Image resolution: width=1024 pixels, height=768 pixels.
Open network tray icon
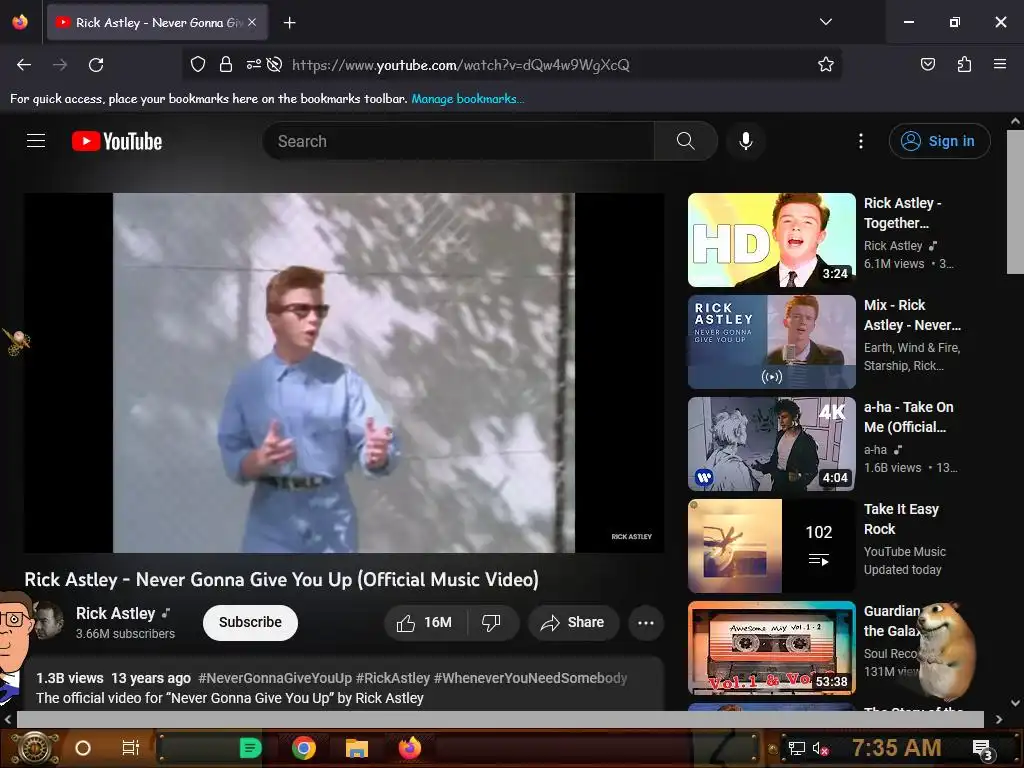tap(797, 748)
